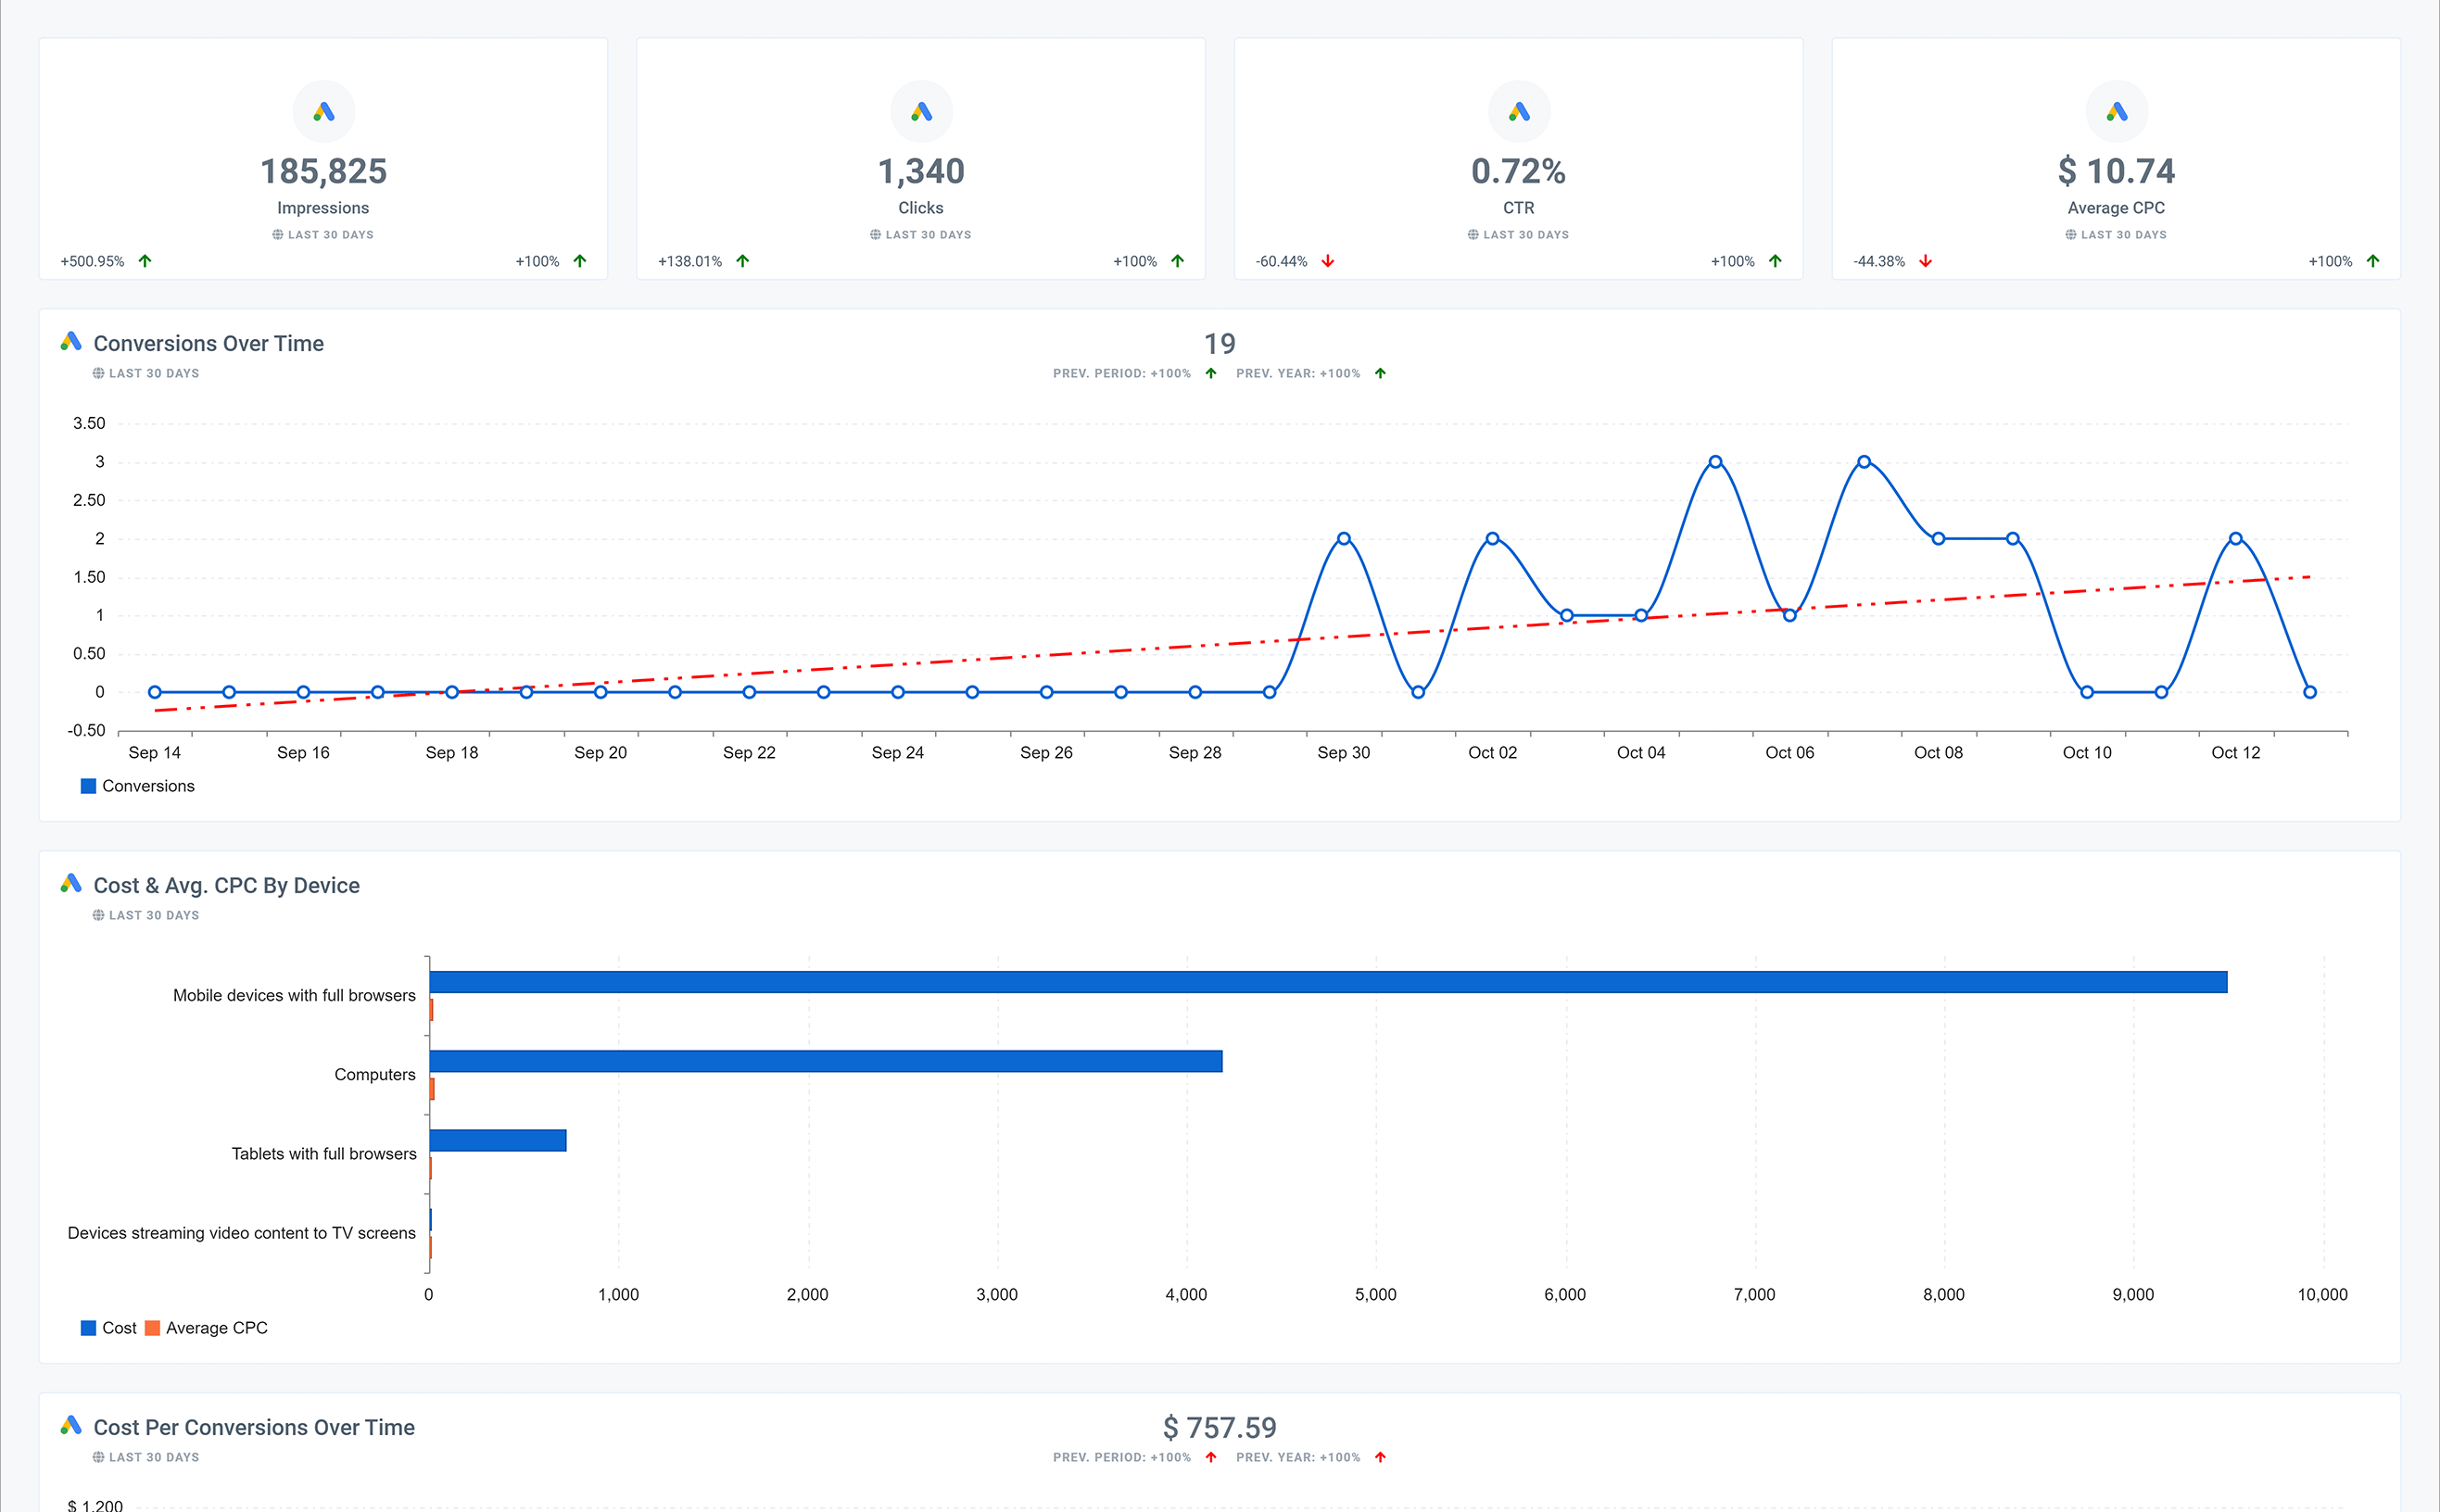The image size is (2440, 1512).
Task: Click the Oct 06 data point at 1
Action: 1790,615
